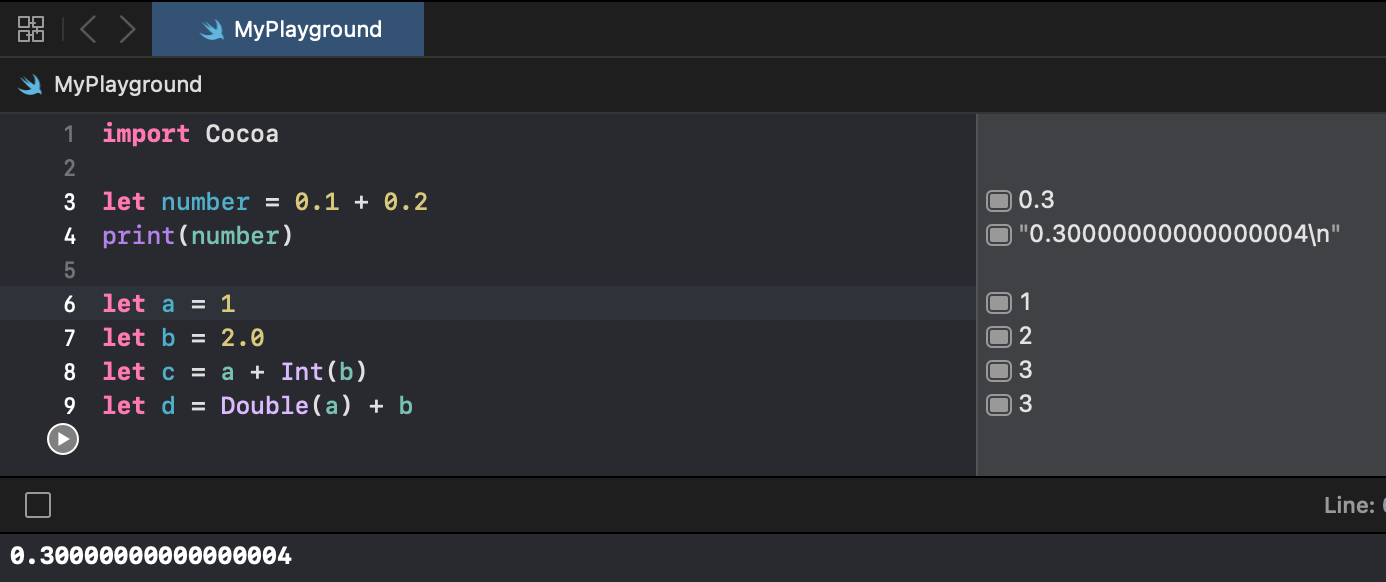Click the word Cocoa in the import line

click(242, 134)
